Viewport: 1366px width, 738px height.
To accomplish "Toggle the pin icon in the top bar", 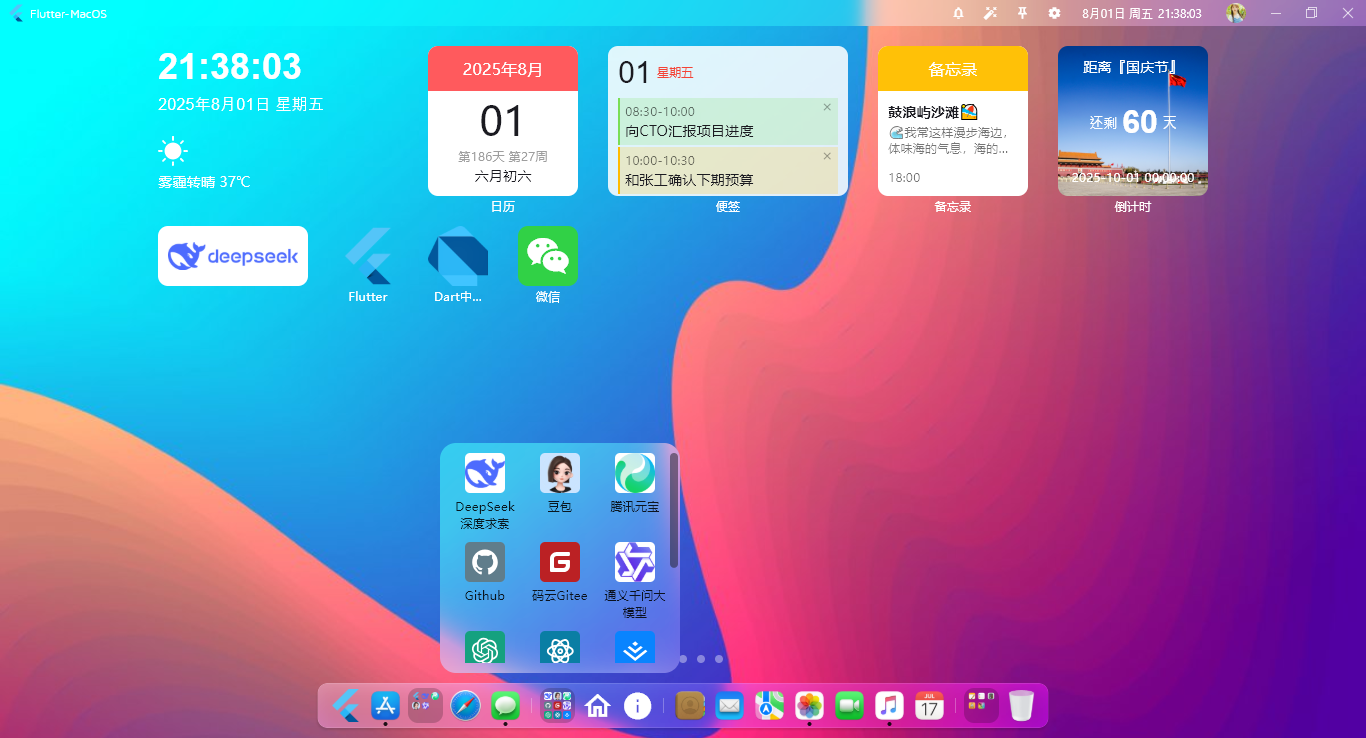I will click(1022, 13).
